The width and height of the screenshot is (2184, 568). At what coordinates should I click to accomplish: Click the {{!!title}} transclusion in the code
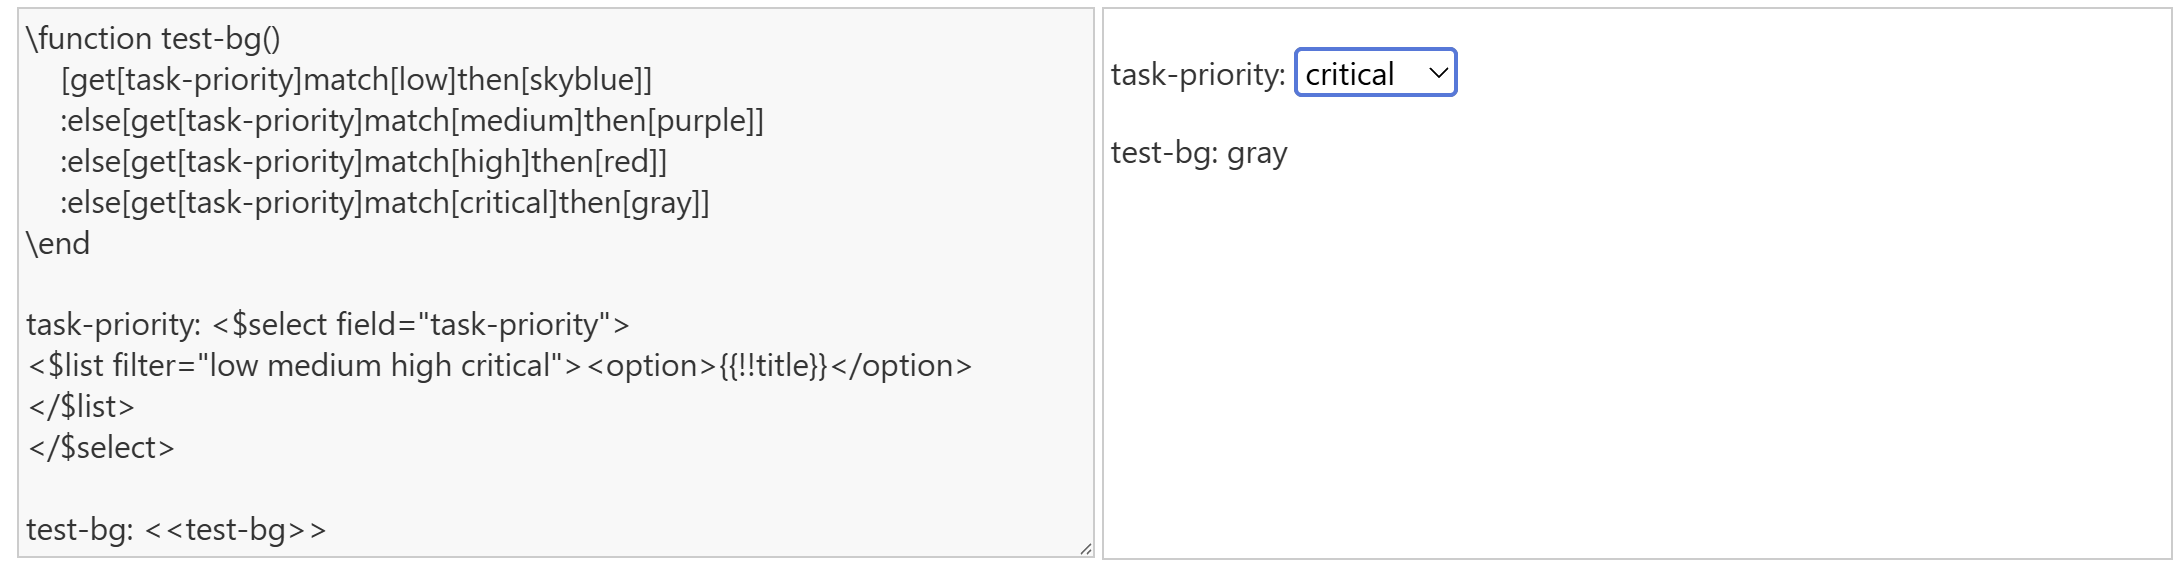773,366
